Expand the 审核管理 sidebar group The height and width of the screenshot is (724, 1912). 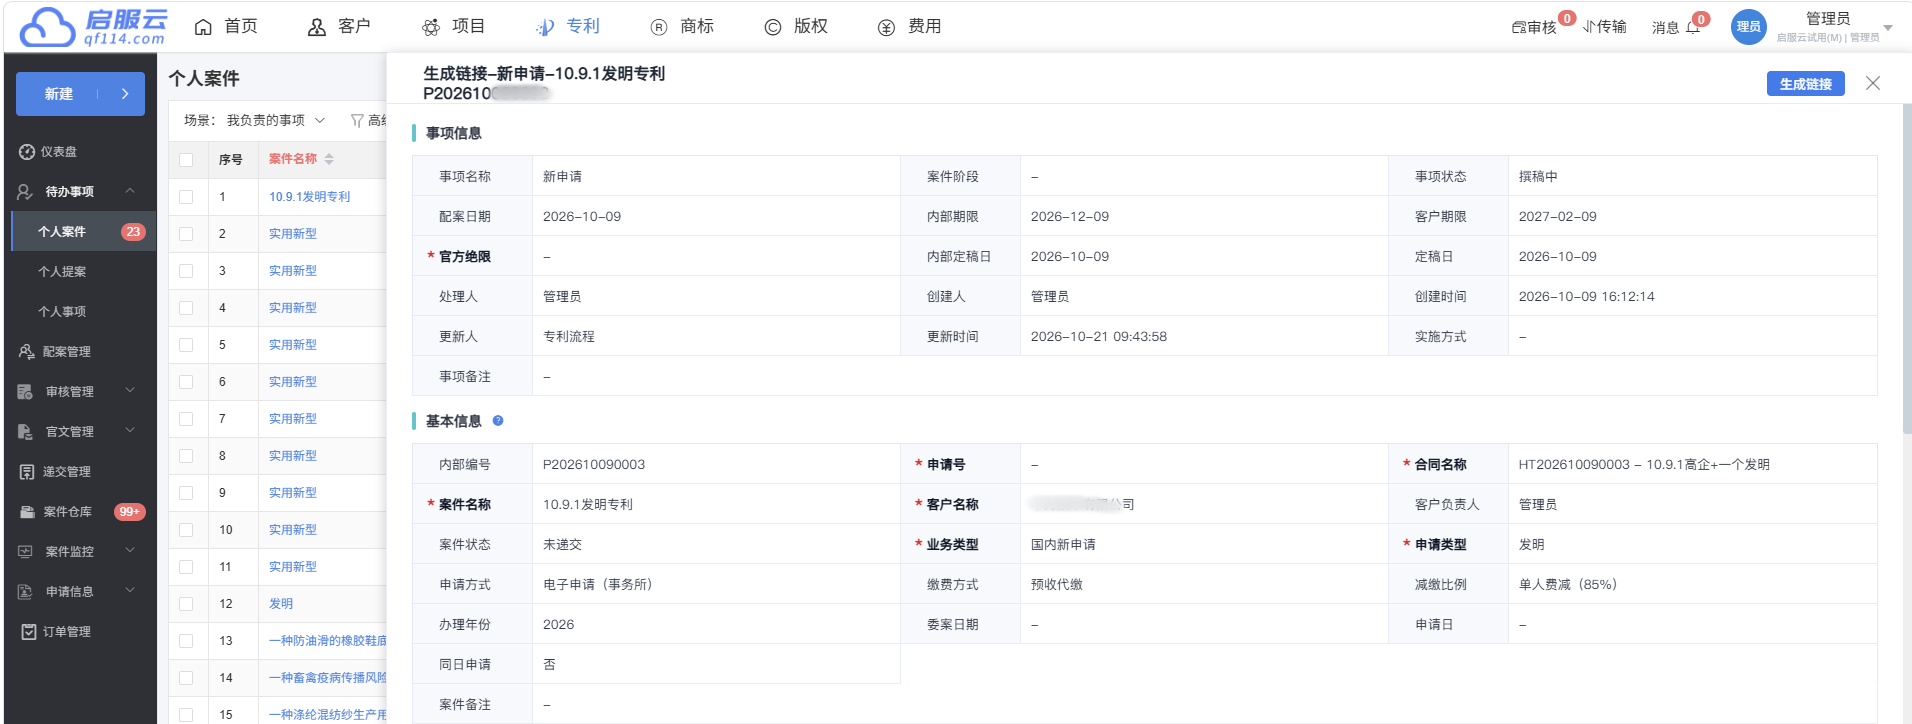pos(130,391)
